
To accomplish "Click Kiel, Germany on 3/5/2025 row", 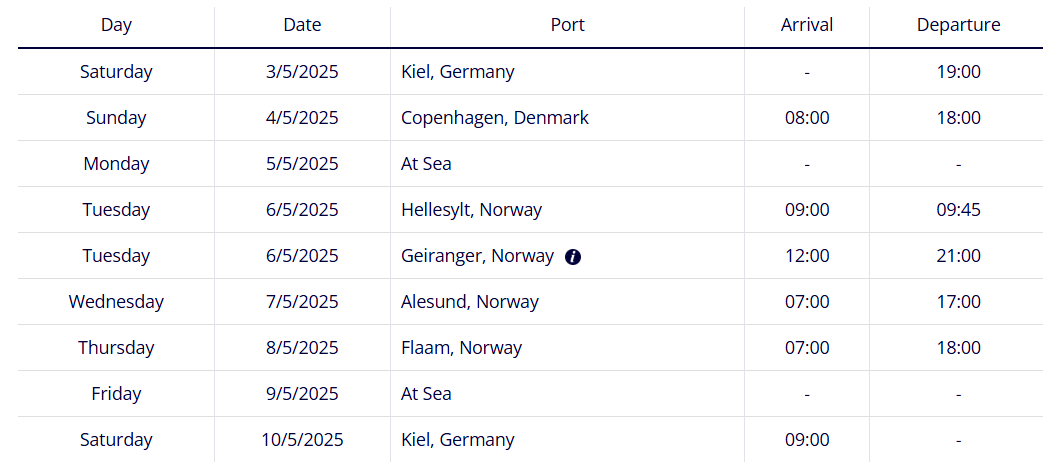I will (458, 72).
